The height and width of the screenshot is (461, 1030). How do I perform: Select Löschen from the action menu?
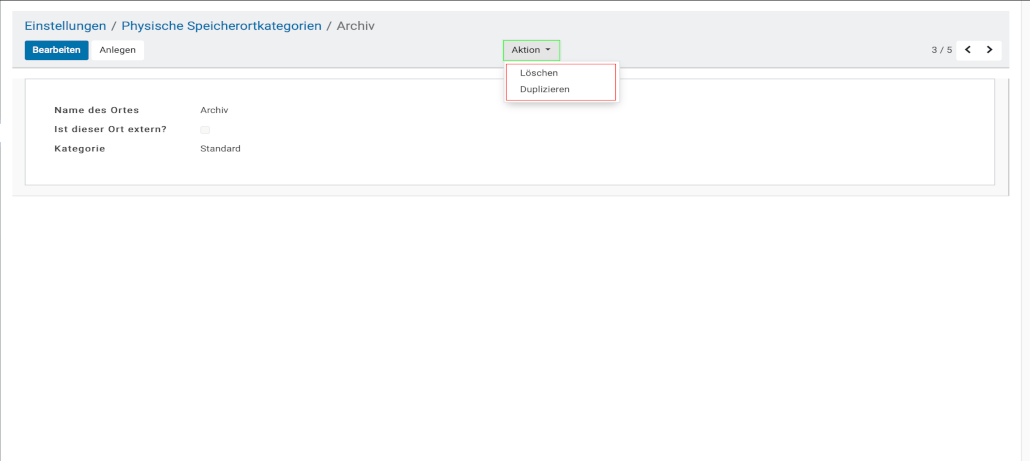539,73
